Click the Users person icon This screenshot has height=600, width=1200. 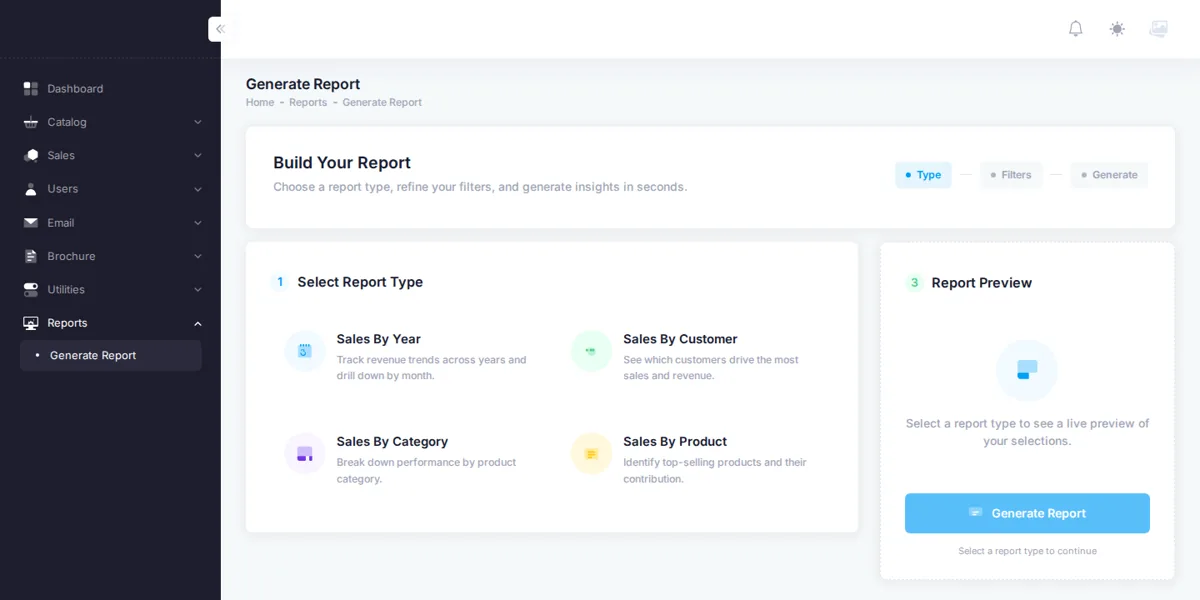tap(31, 189)
